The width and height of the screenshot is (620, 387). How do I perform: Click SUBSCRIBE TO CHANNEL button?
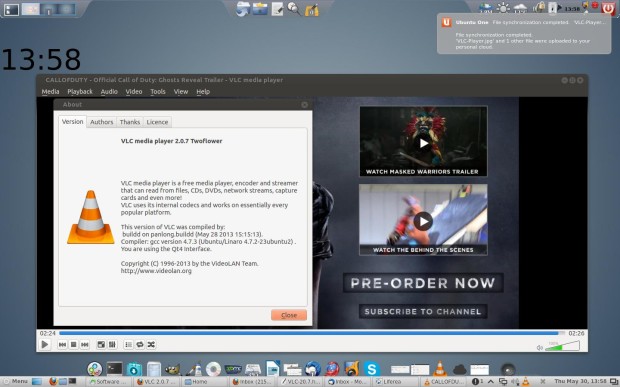[423, 311]
